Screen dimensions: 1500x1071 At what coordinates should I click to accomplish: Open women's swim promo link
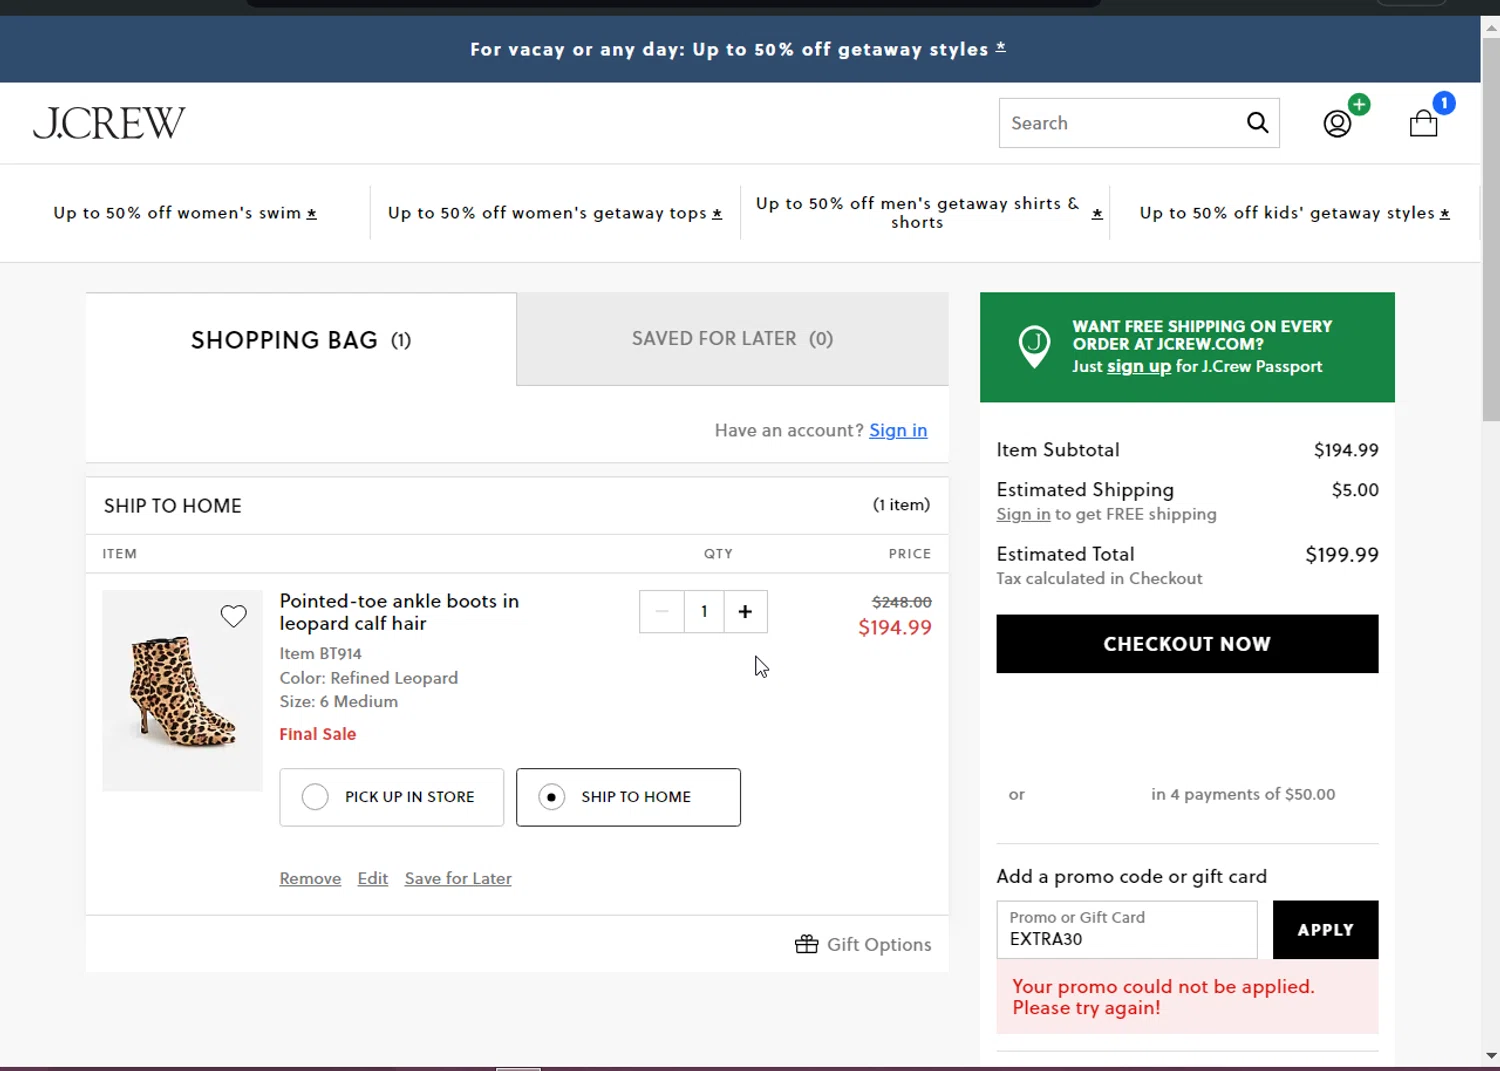185,213
